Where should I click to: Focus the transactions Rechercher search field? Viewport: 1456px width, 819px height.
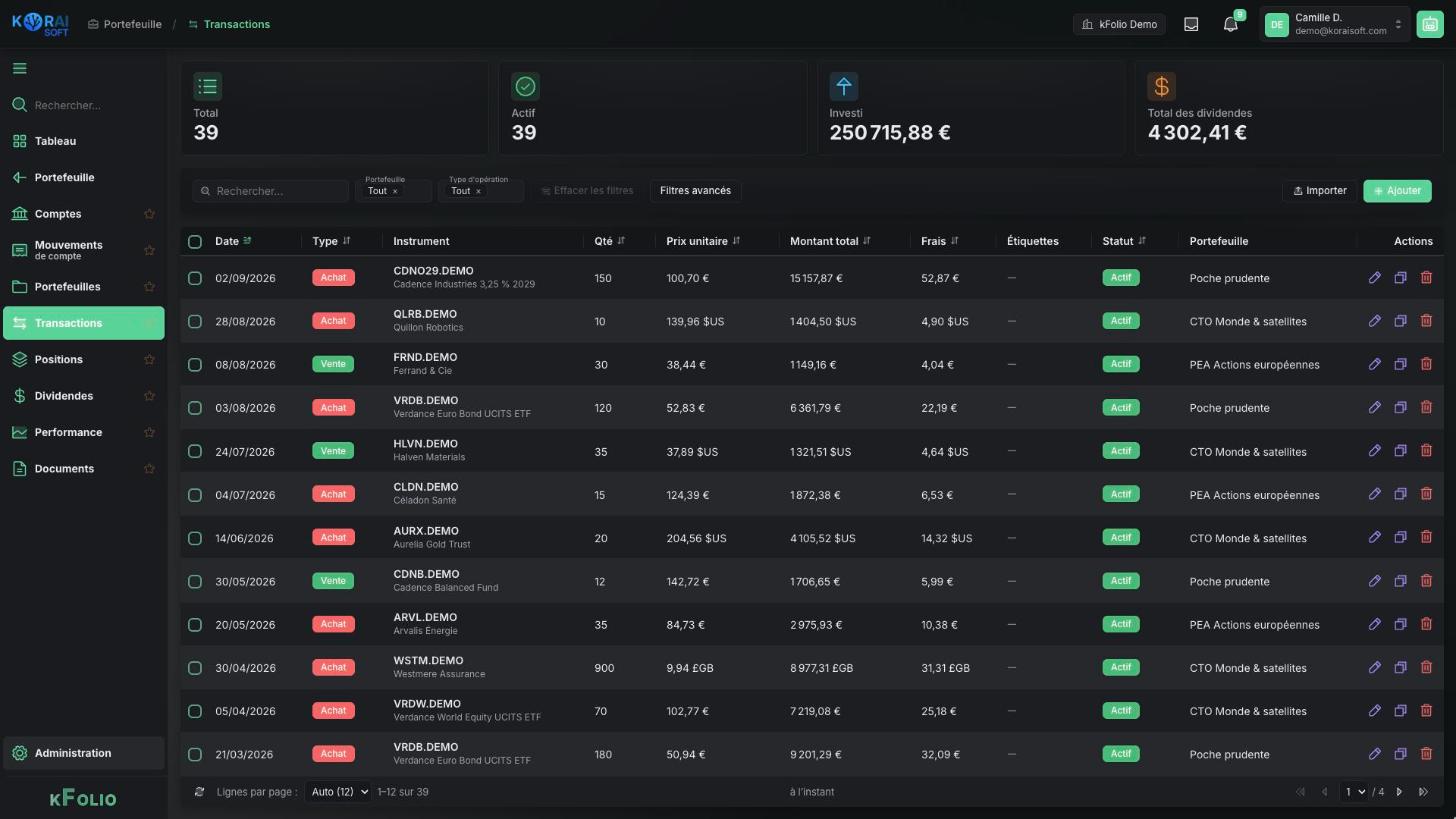pos(271,191)
